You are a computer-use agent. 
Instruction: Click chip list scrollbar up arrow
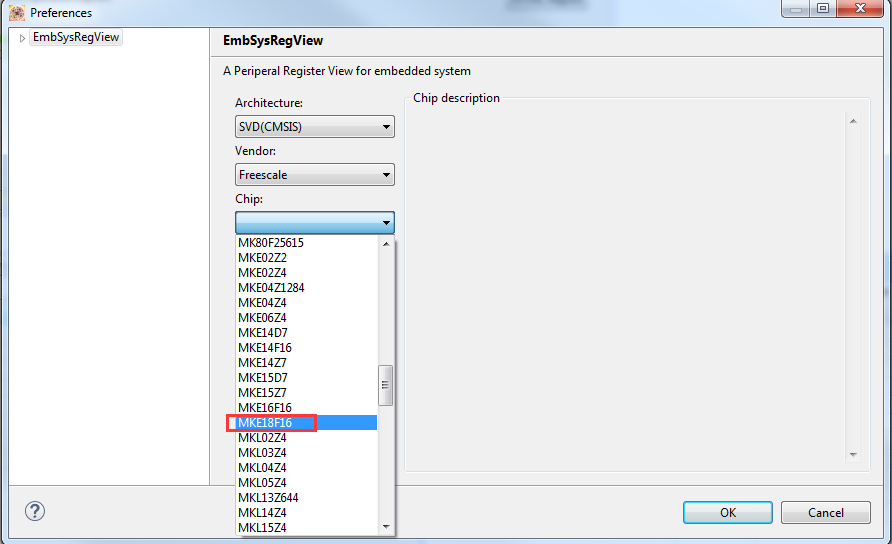coord(386,244)
